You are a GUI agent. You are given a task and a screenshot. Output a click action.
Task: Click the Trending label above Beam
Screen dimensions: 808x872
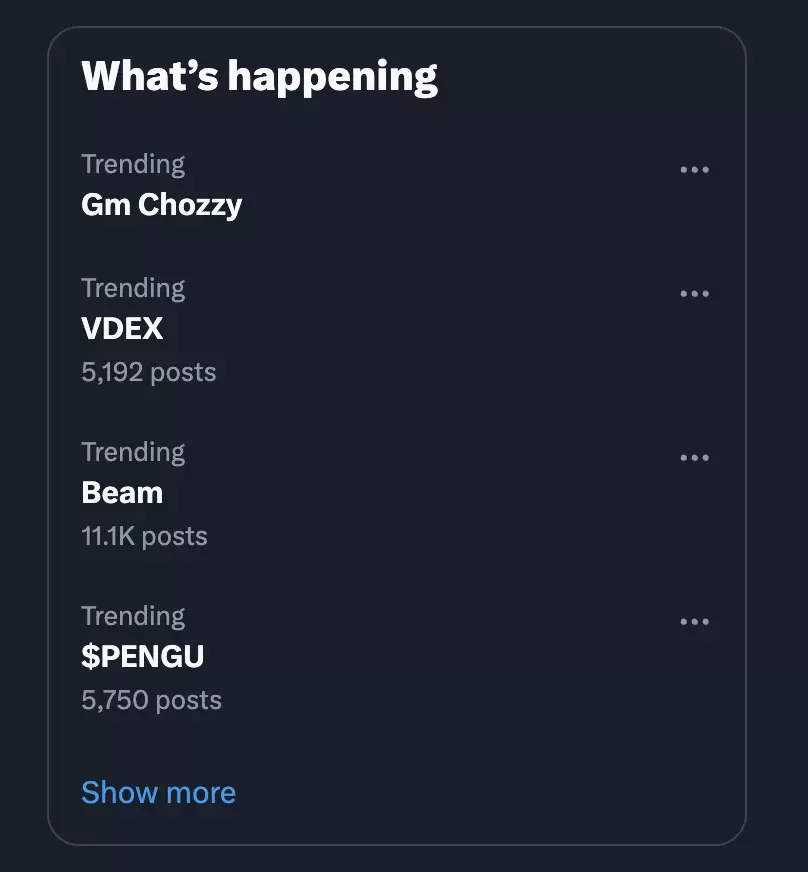click(133, 452)
